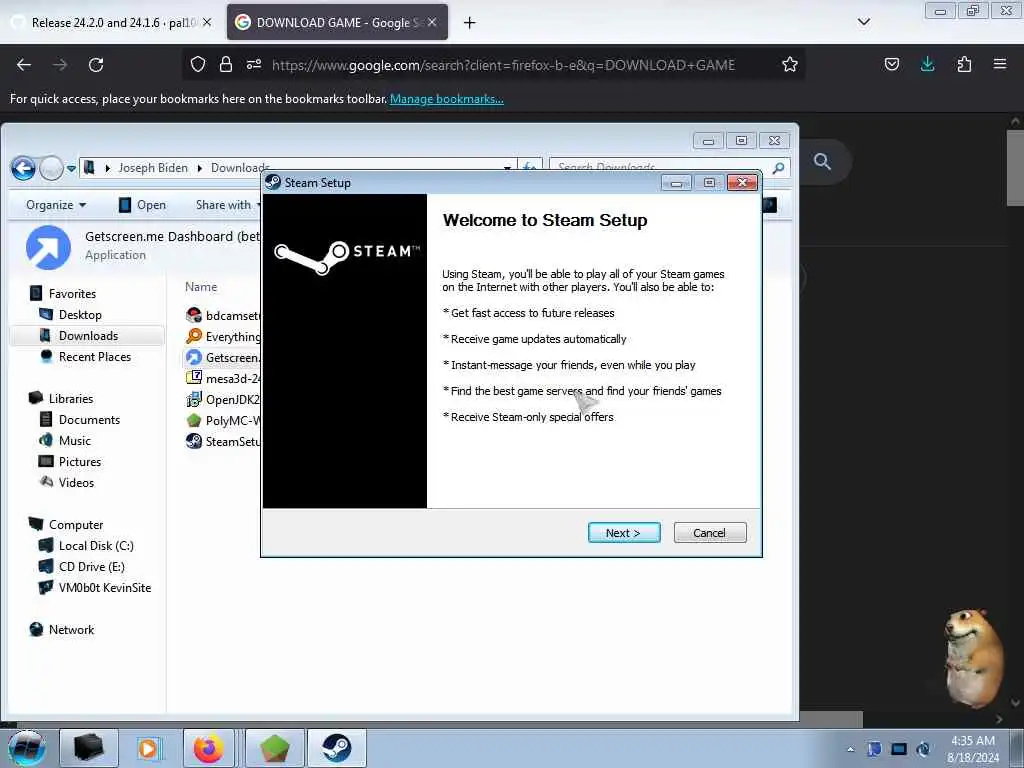
Task: Select CD Drive (E:) in sidebar
Action: tap(91, 566)
